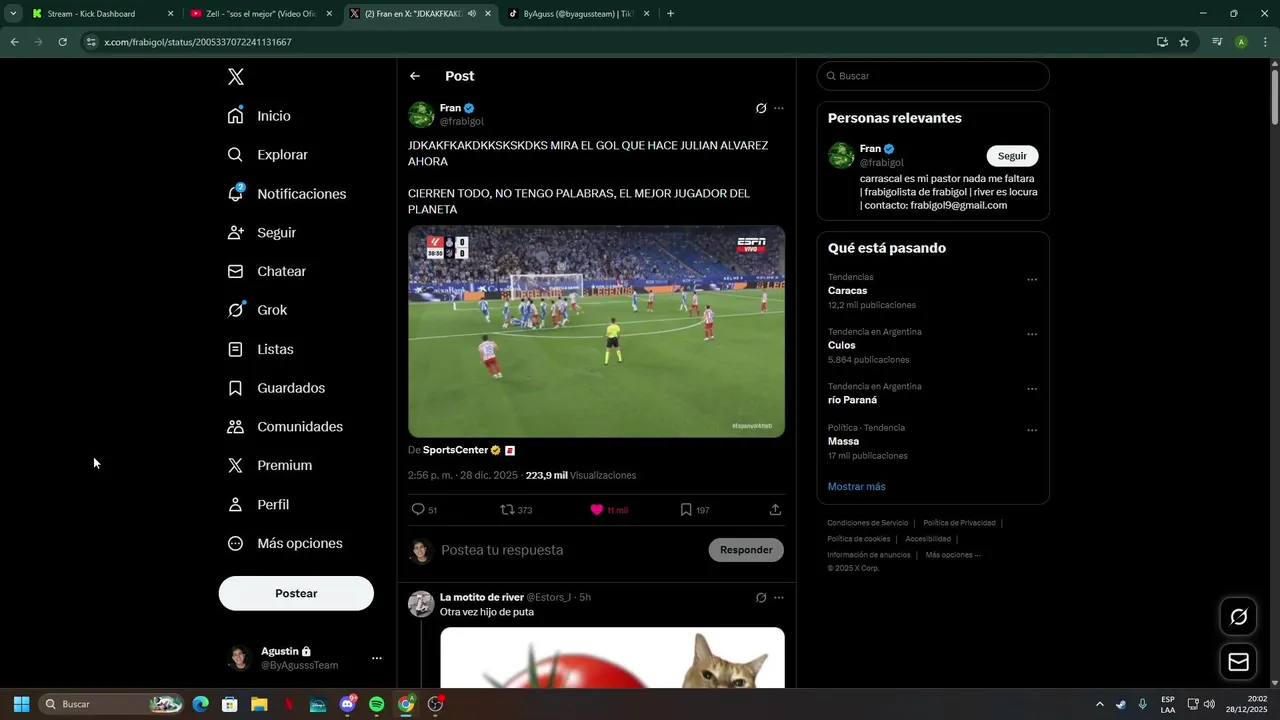1280x720 pixels.
Task: Switch to the ByAguss TikTok tab
Action: point(578,14)
